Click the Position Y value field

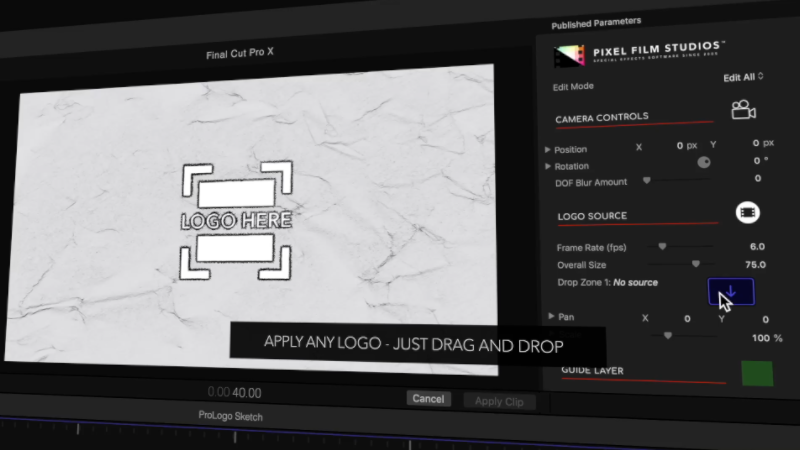click(x=763, y=143)
